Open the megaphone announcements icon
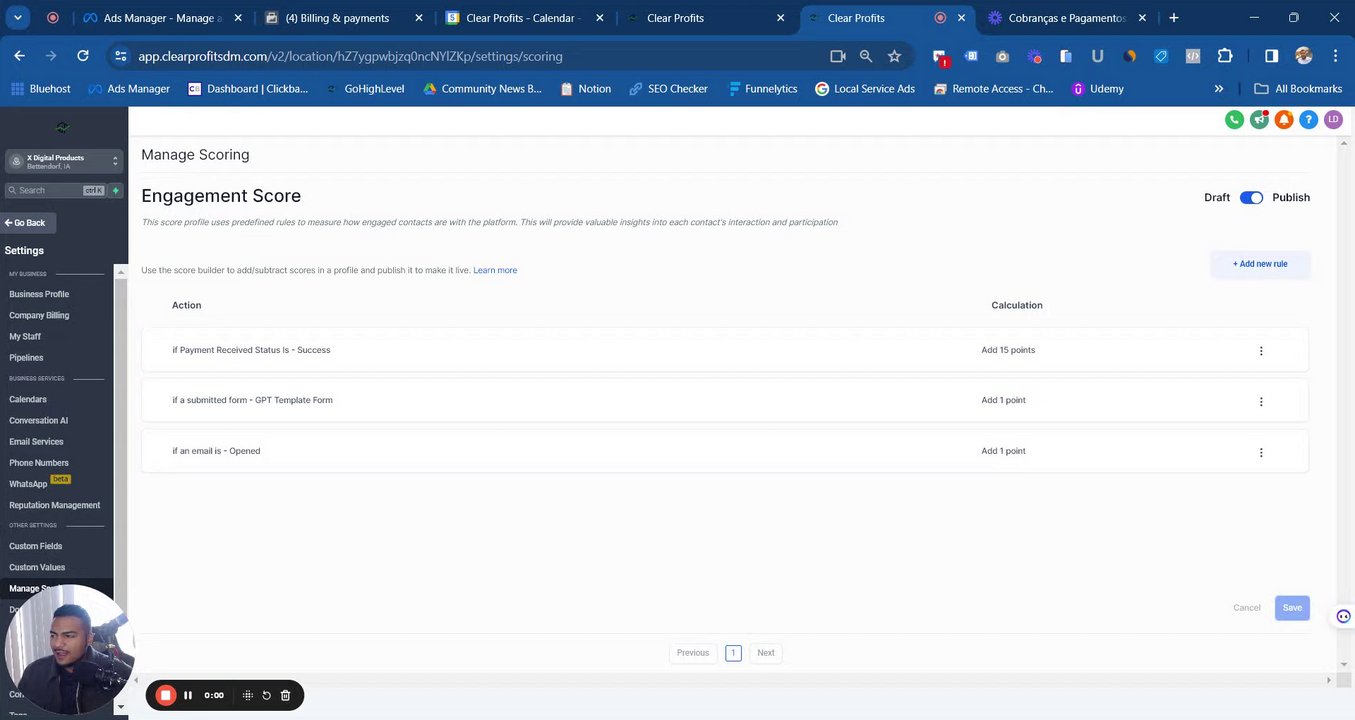This screenshot has height=720, width=1355. [1259, 120]
